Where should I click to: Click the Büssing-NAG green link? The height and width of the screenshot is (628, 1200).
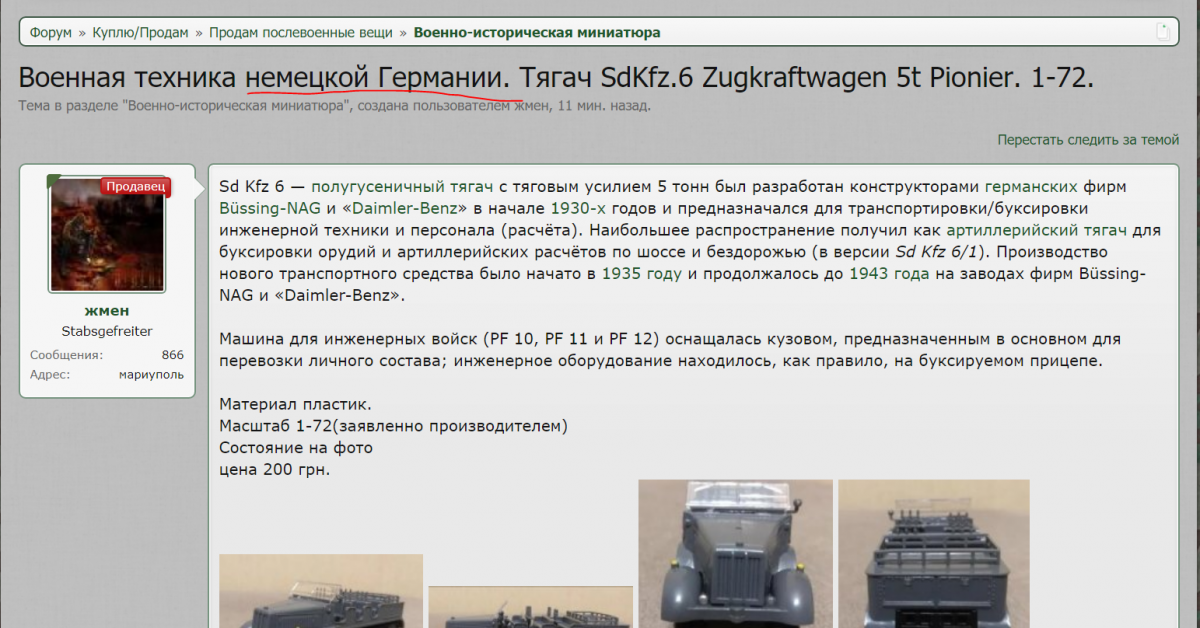(266, 209)
